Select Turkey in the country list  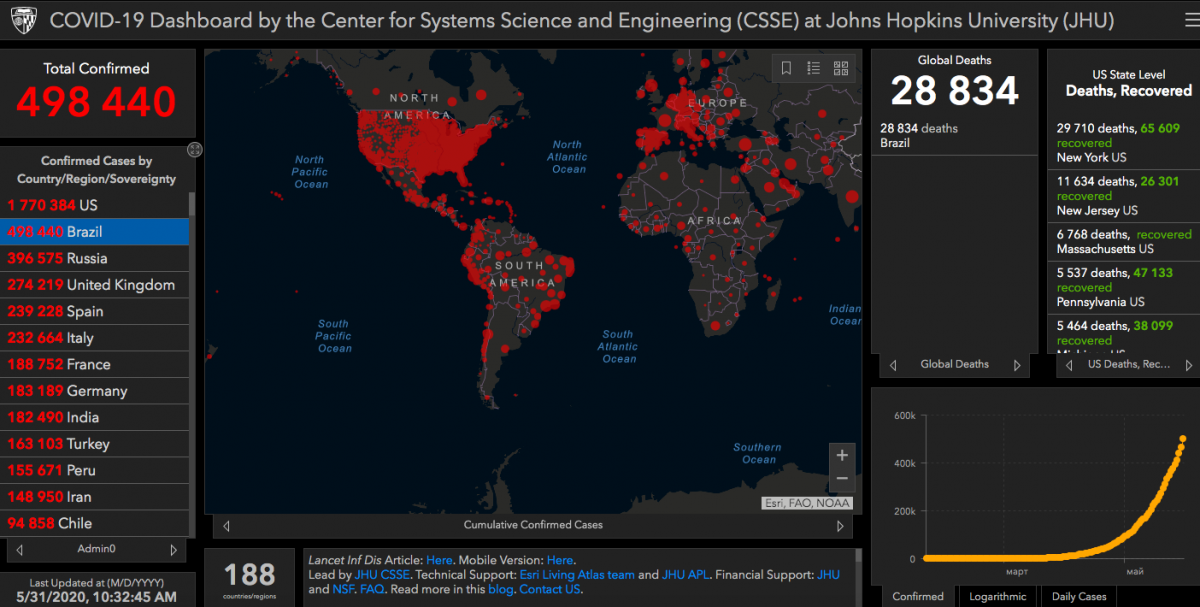click(x=94, y=444)
